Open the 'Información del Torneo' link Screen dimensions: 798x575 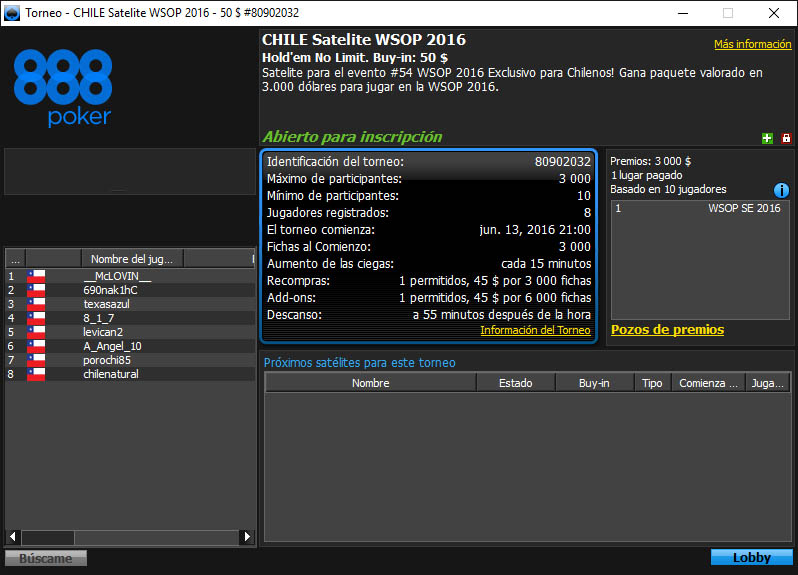[x=535, y=331]
